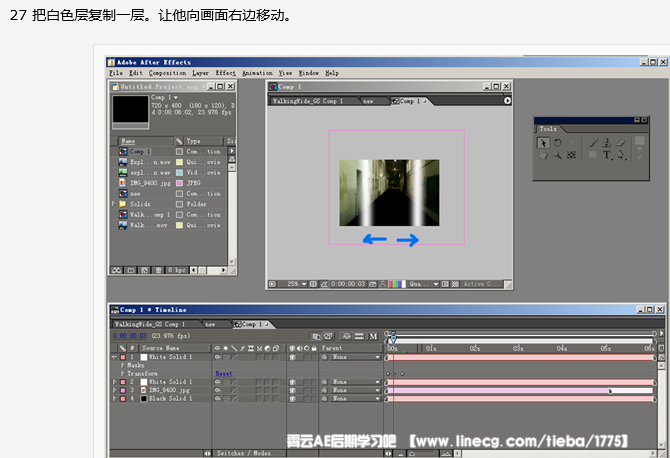Open the Animation menu

coord(257,73)
